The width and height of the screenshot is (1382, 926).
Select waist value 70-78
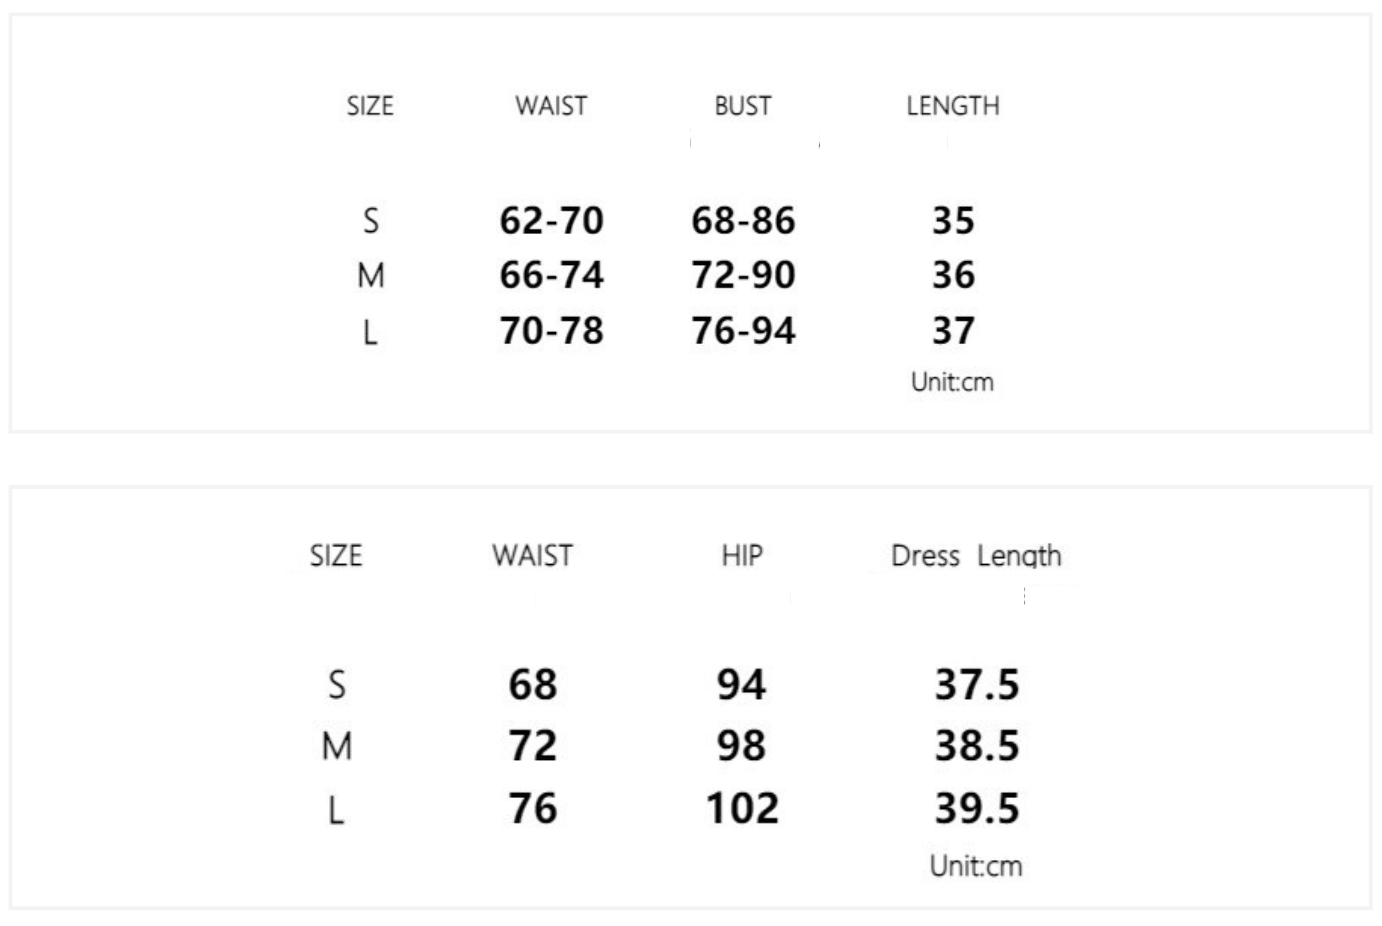pos(551,331)
